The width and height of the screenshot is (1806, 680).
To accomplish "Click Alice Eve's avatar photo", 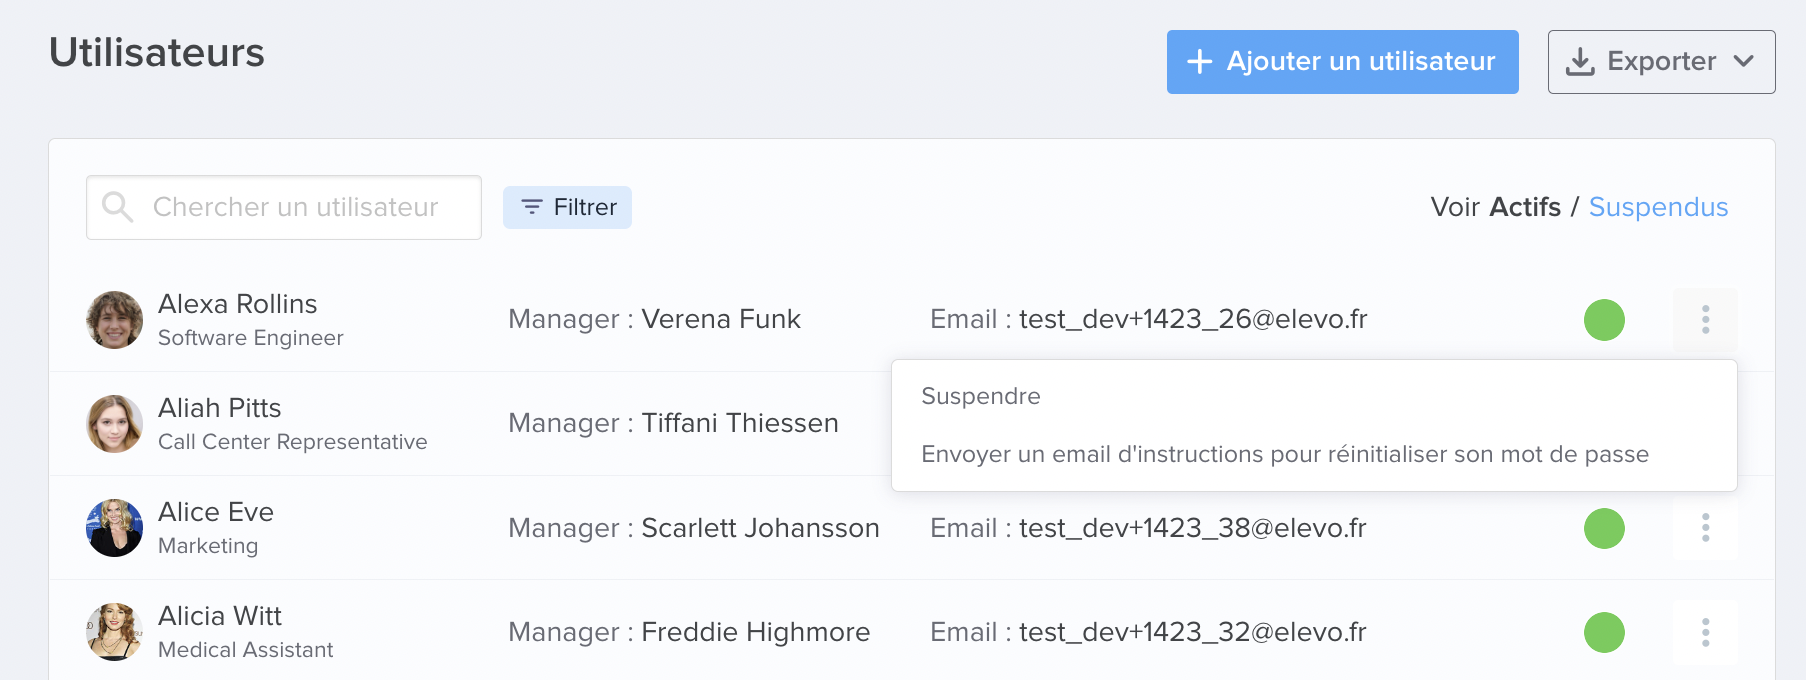I will point(114,528).
